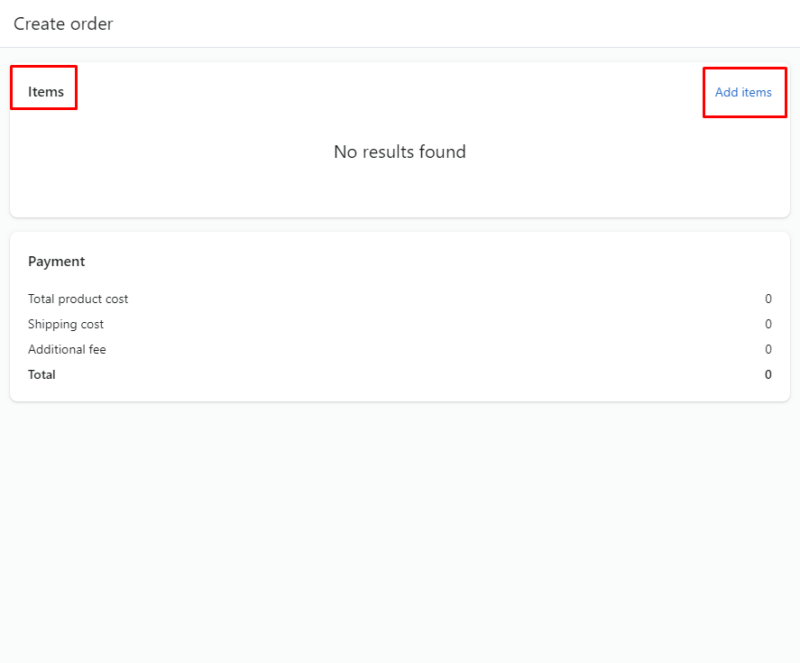
Task: Click the Total product cost value
Action: click(x=768, y=298)
